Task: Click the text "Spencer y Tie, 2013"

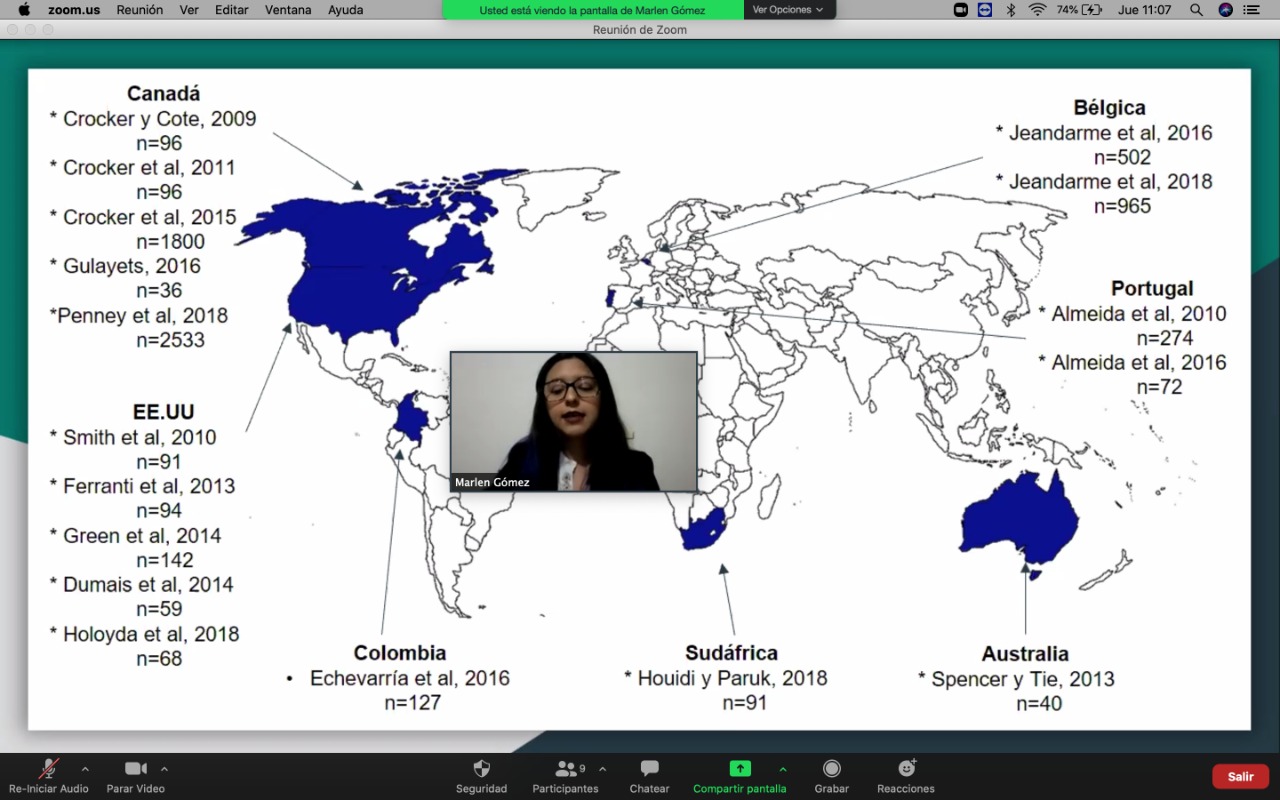Action: pos(1023,679)
